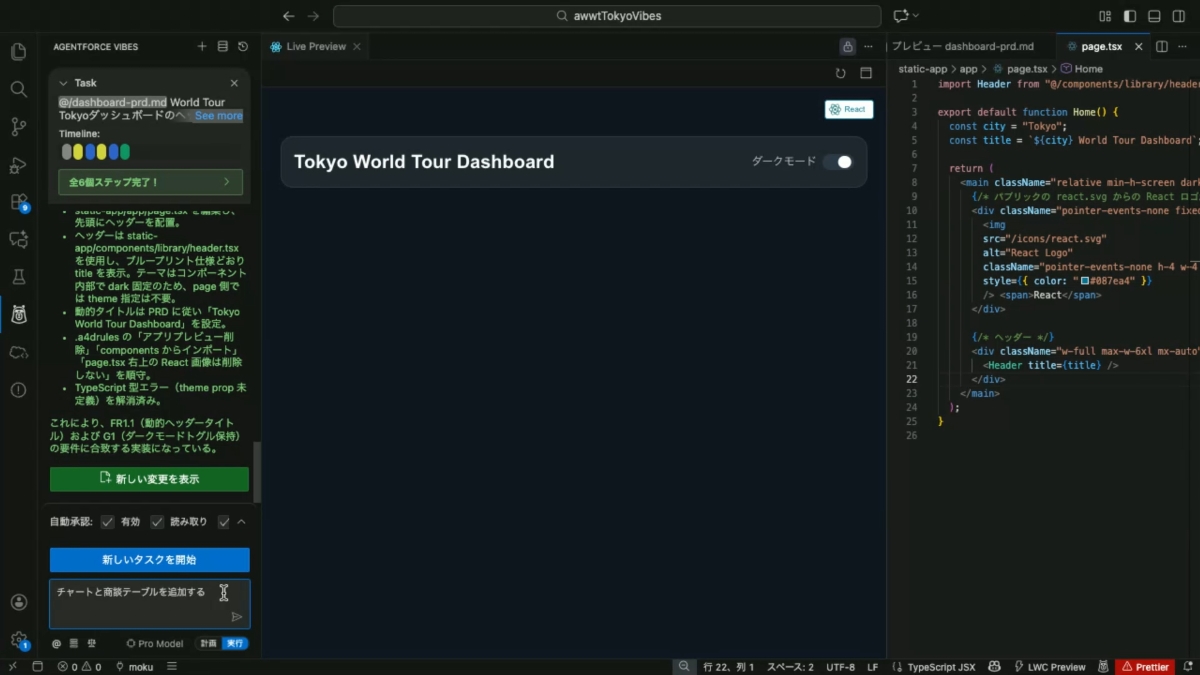This screenshot has height=675, width=1200.
Task: Expand the auto-approve options caret
Action: (241, 522)
